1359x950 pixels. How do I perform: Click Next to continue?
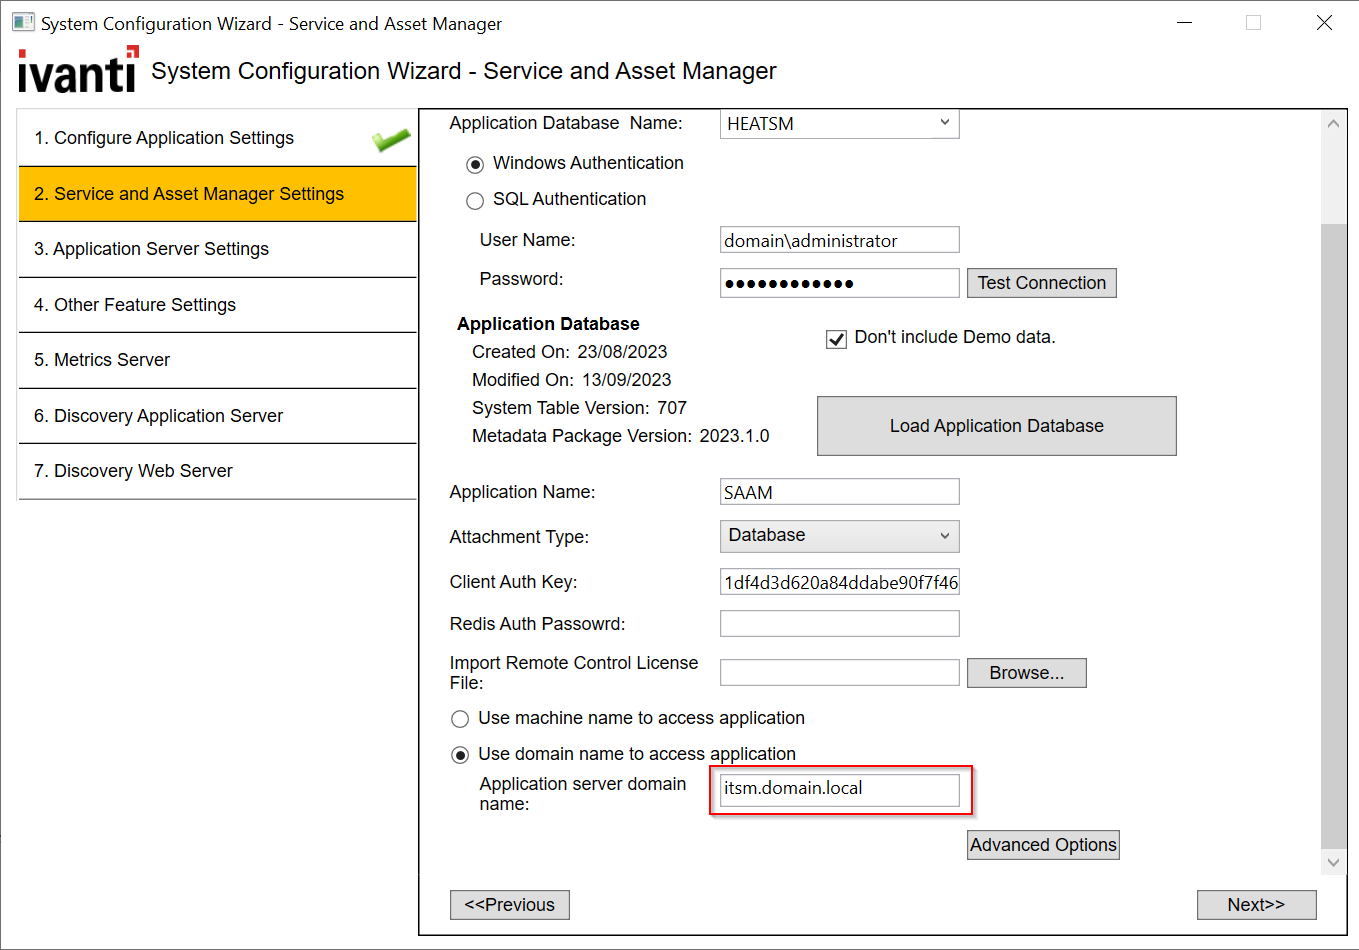tap(1256, 904)
